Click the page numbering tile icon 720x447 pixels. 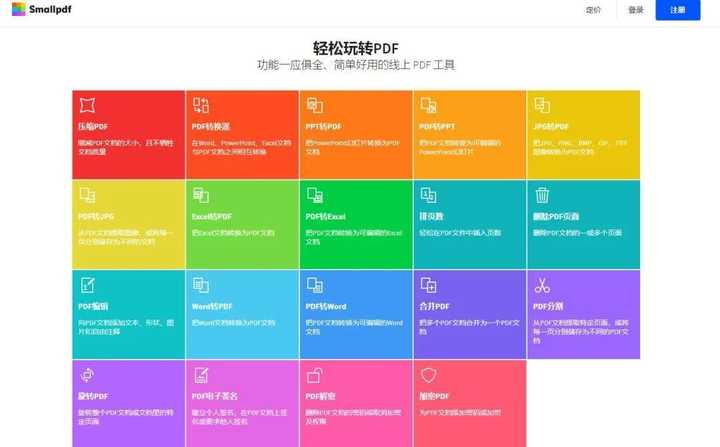[428, 195]
